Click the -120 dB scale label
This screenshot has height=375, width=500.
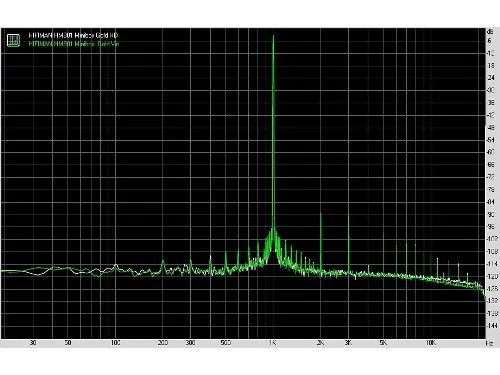pos(492,276)
